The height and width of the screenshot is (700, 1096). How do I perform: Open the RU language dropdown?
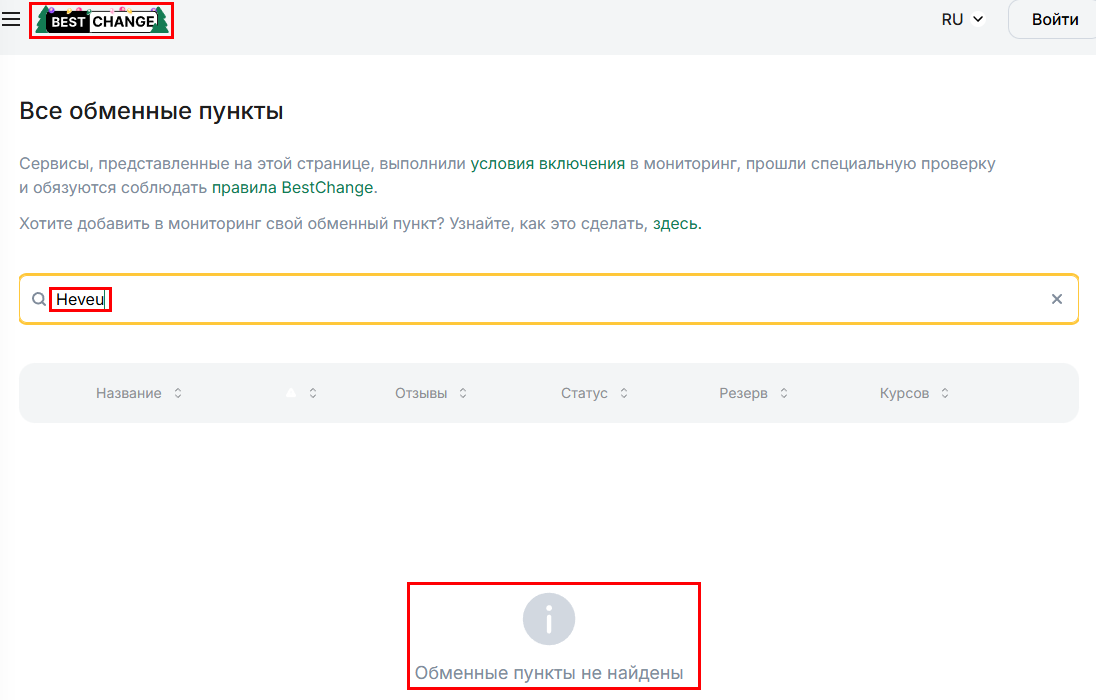[963, 19]
